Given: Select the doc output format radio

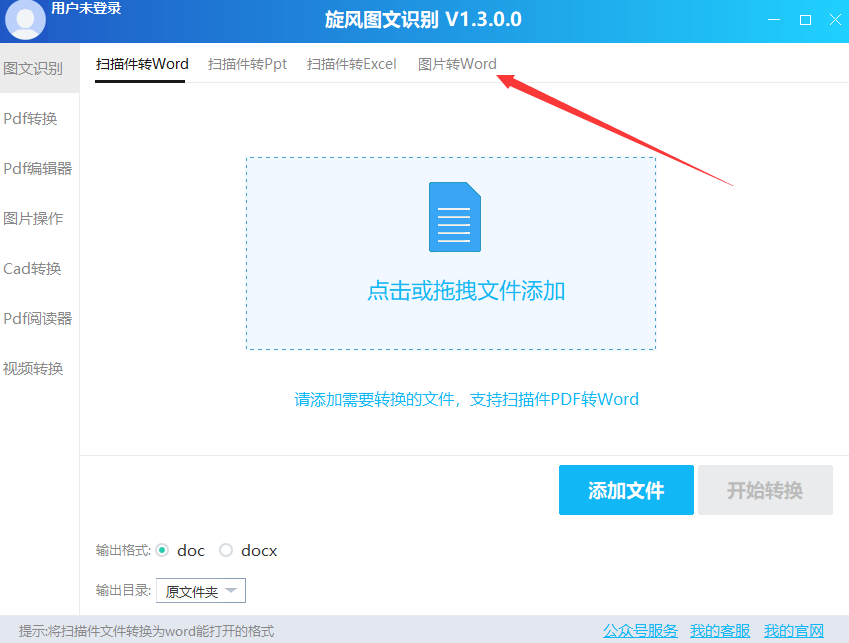Looking at the screenshot, I should pyautogui.click(x=162, y=550).
